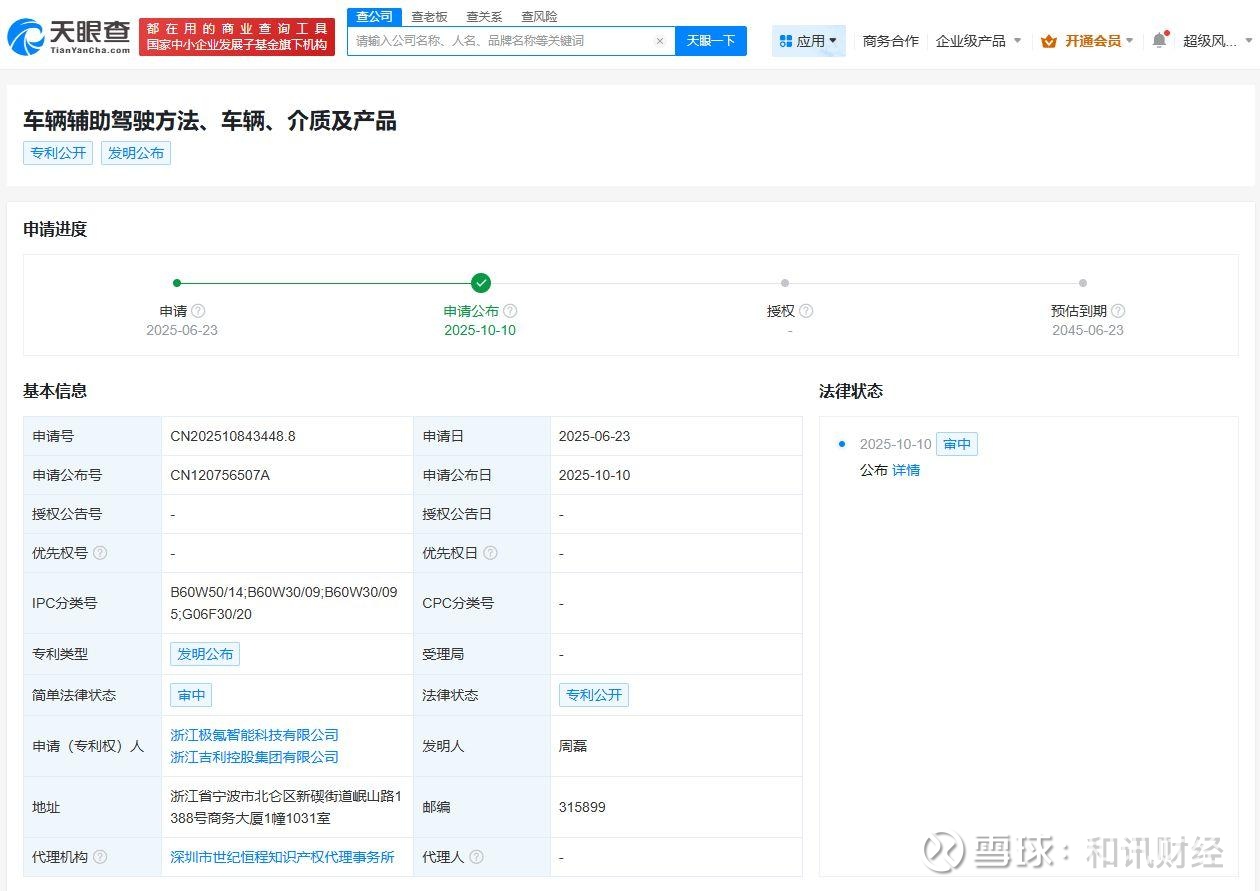This screenshot has height=891, width=1260.
Task: Click help icon beside 预估到期
Action: pos(1118,311)
